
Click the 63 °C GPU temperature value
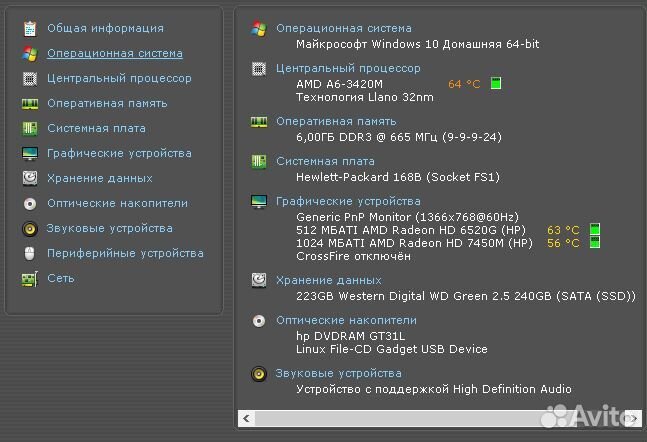(563, 230)
